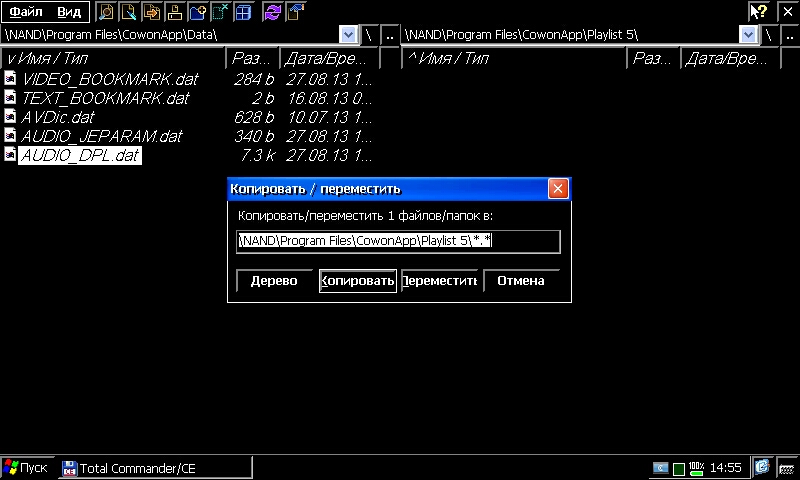The image size is (800, 480).
Task: Select TEXT_BOOKMARK.dat file
Action: (x=105, y=97)
